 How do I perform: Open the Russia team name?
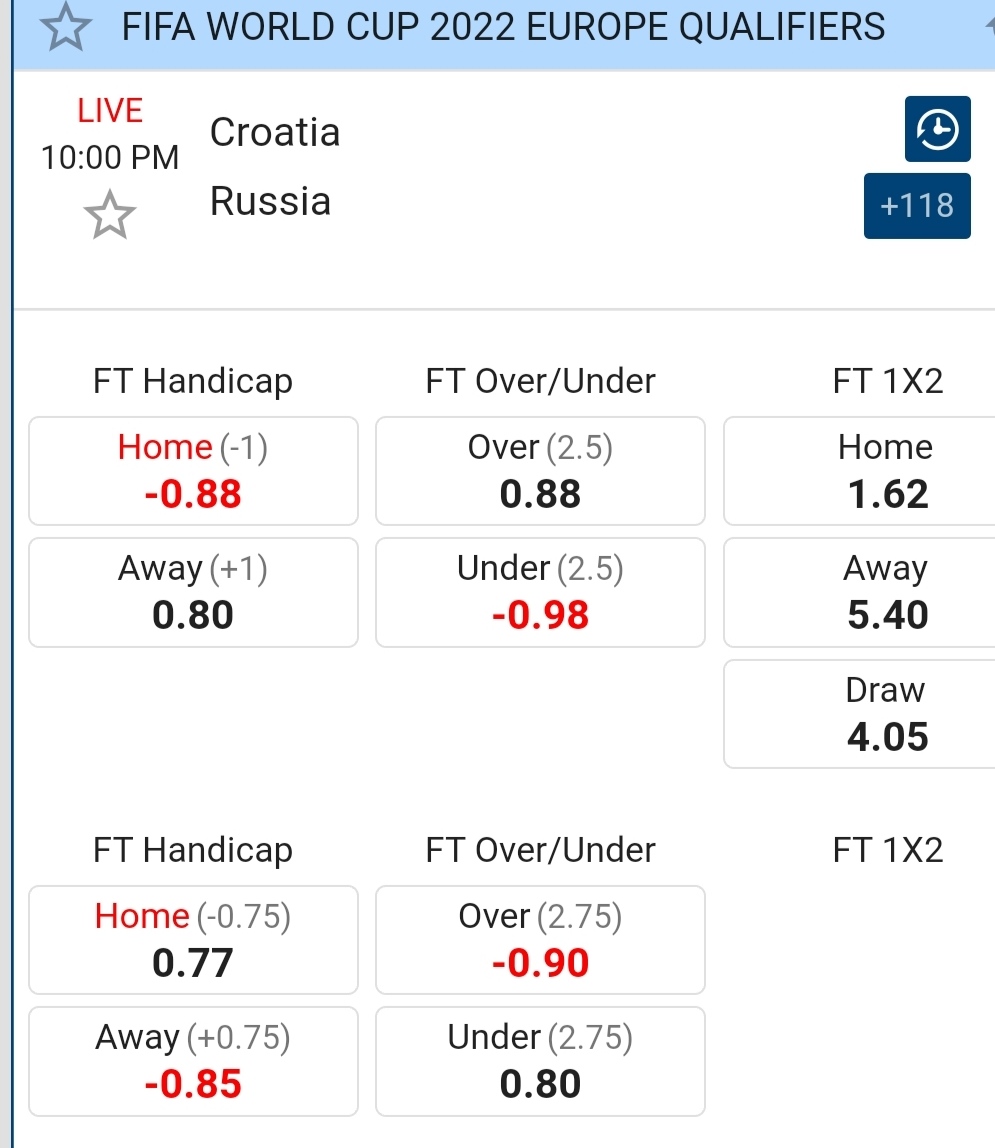(x=270, y=202)
